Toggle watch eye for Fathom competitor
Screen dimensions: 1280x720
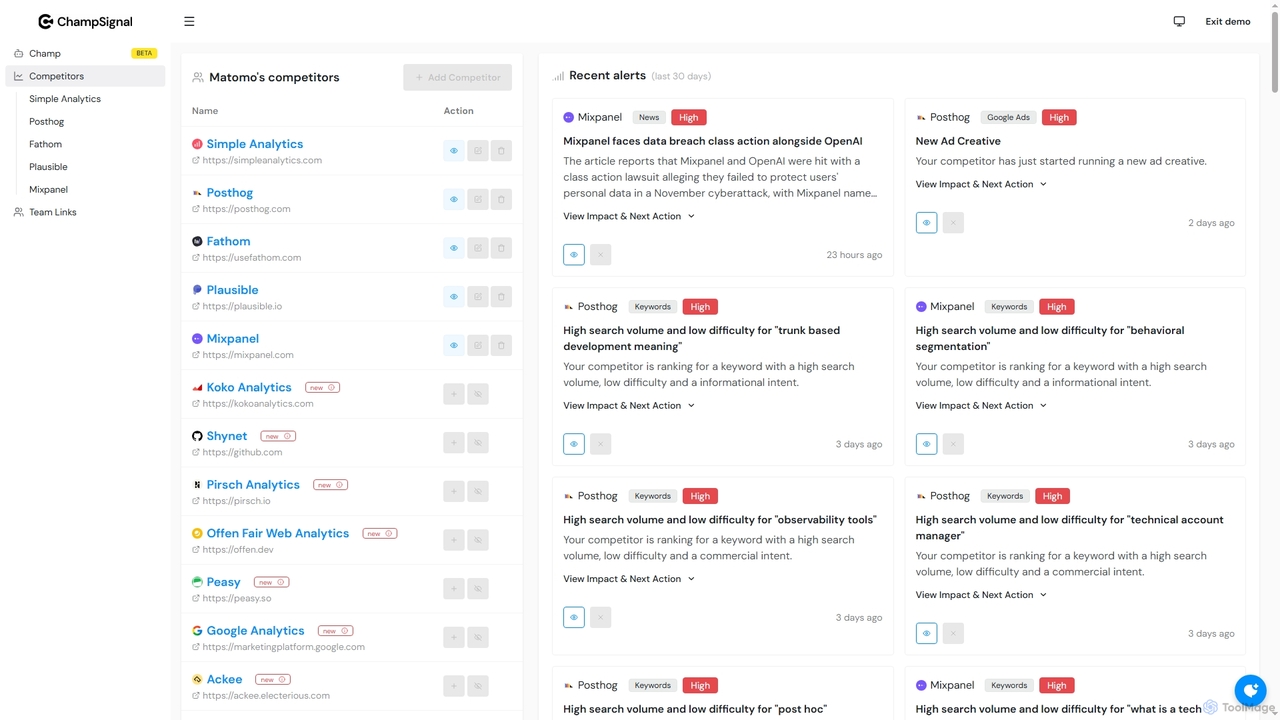click(x=454, y=248)
